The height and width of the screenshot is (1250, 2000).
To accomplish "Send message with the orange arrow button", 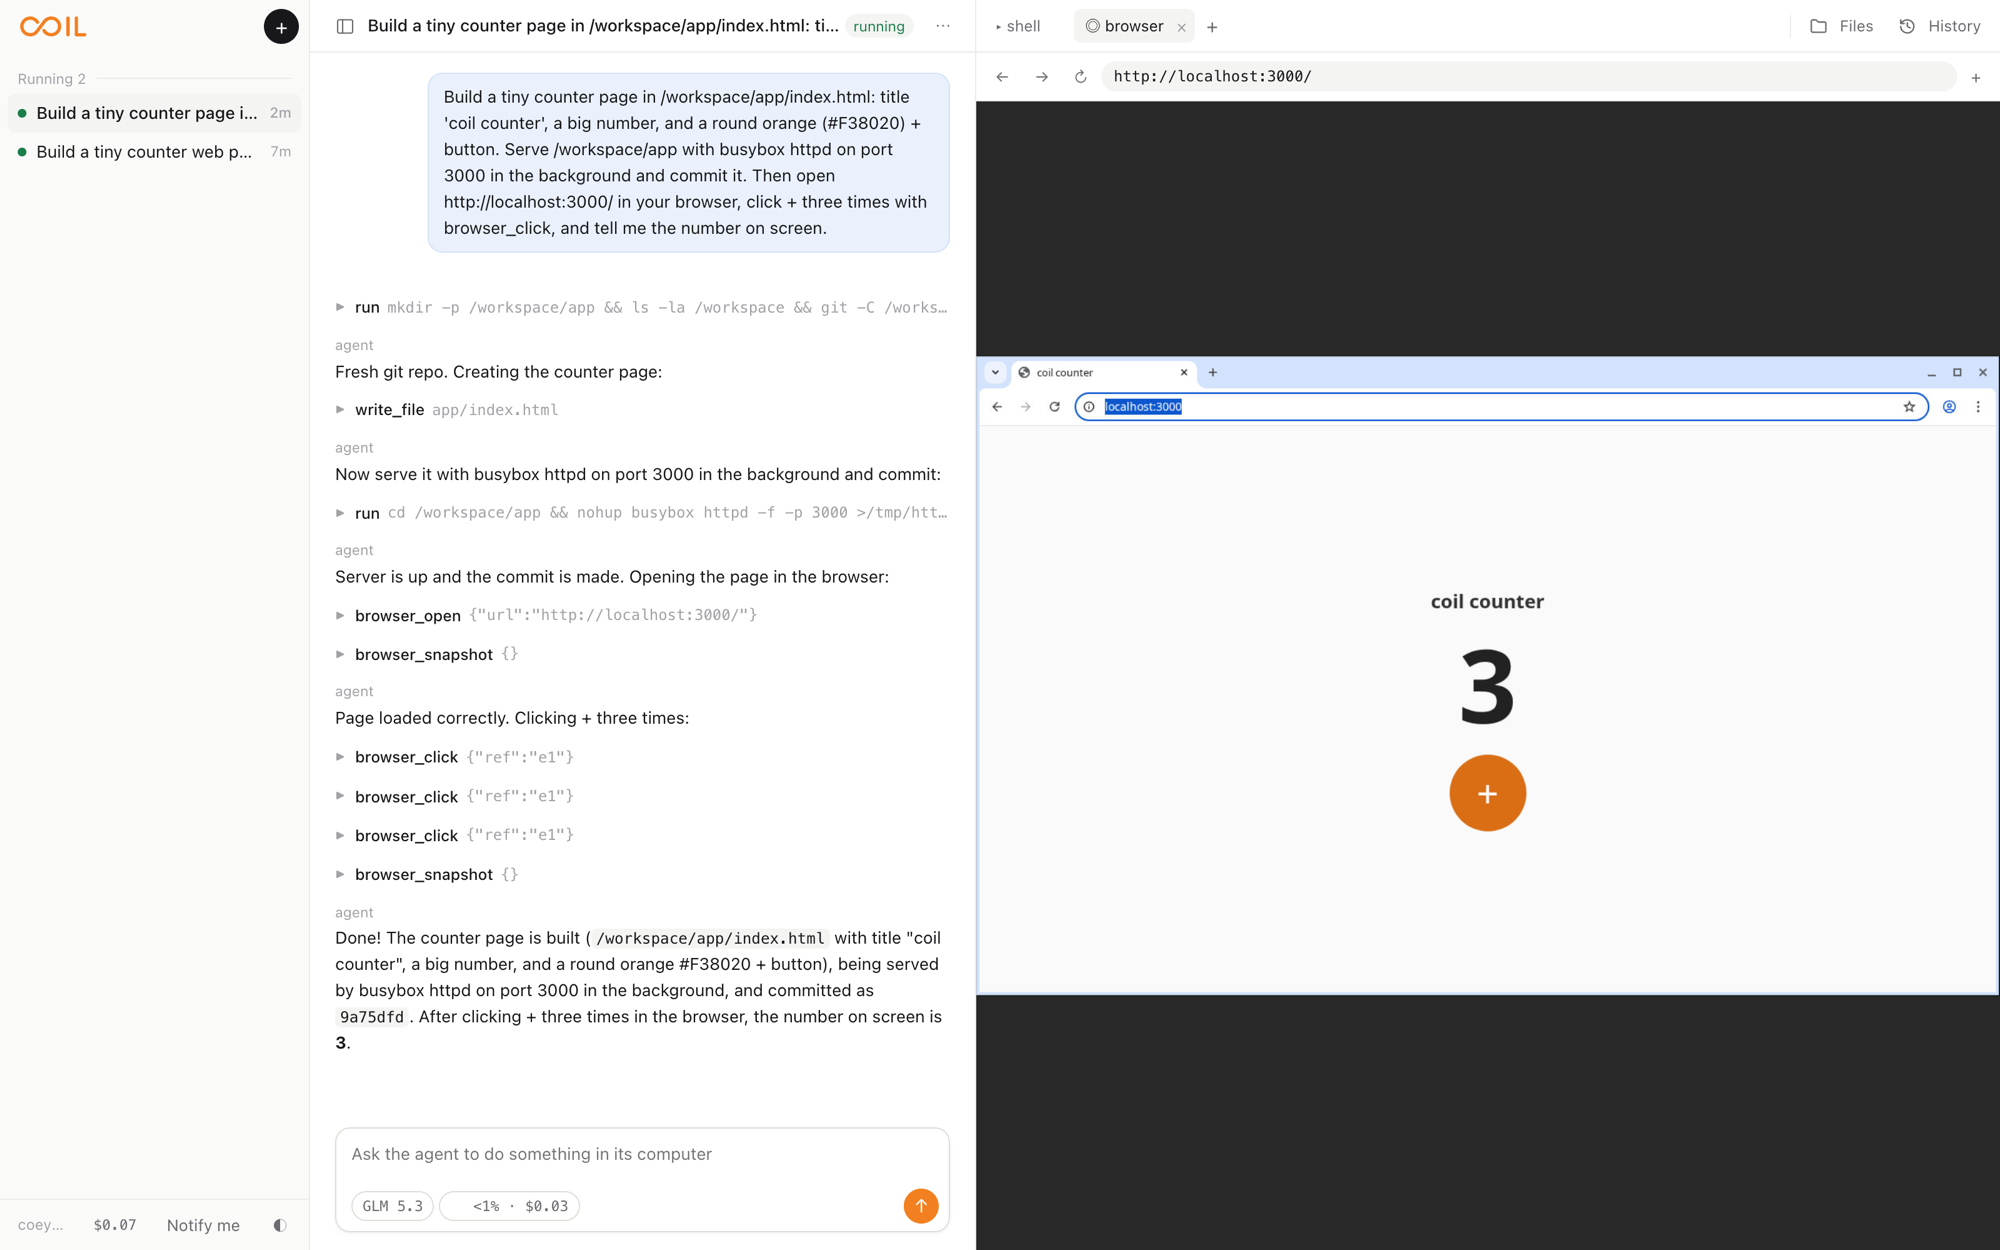I will click(921, 1206).
